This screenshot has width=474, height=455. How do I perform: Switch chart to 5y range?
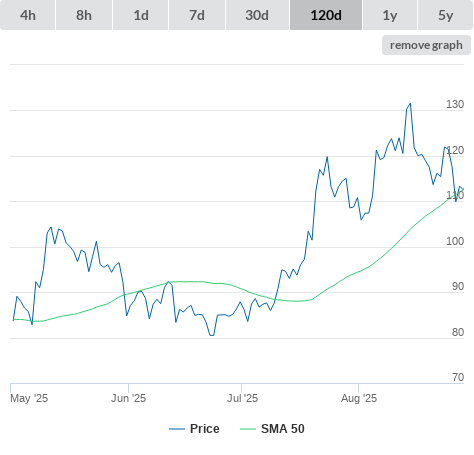[x=445, y=15]
